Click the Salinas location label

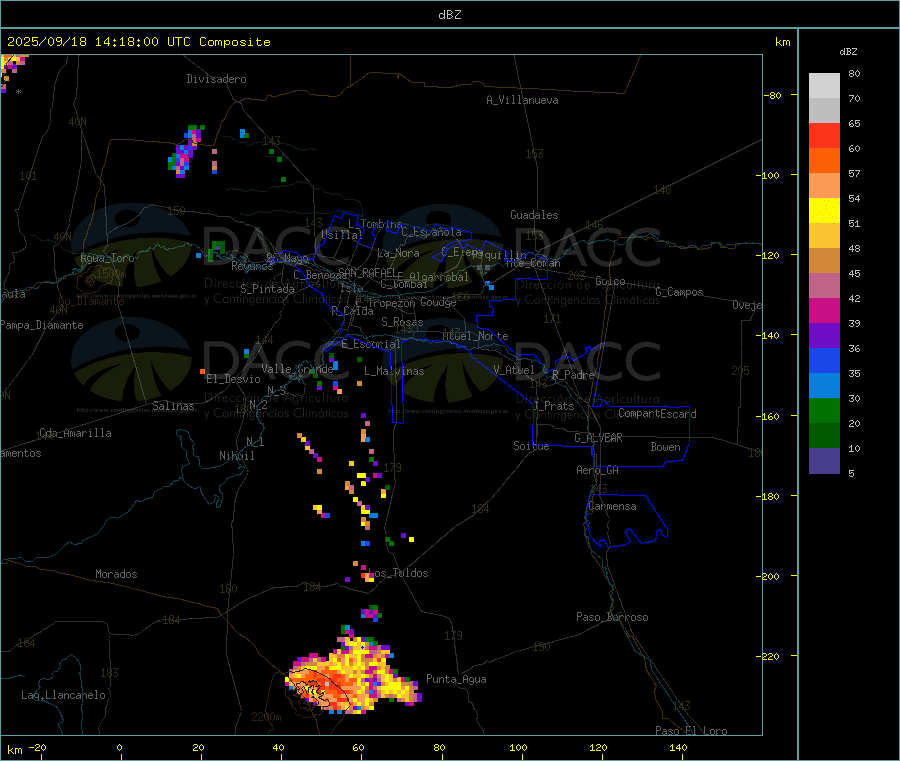173,406
